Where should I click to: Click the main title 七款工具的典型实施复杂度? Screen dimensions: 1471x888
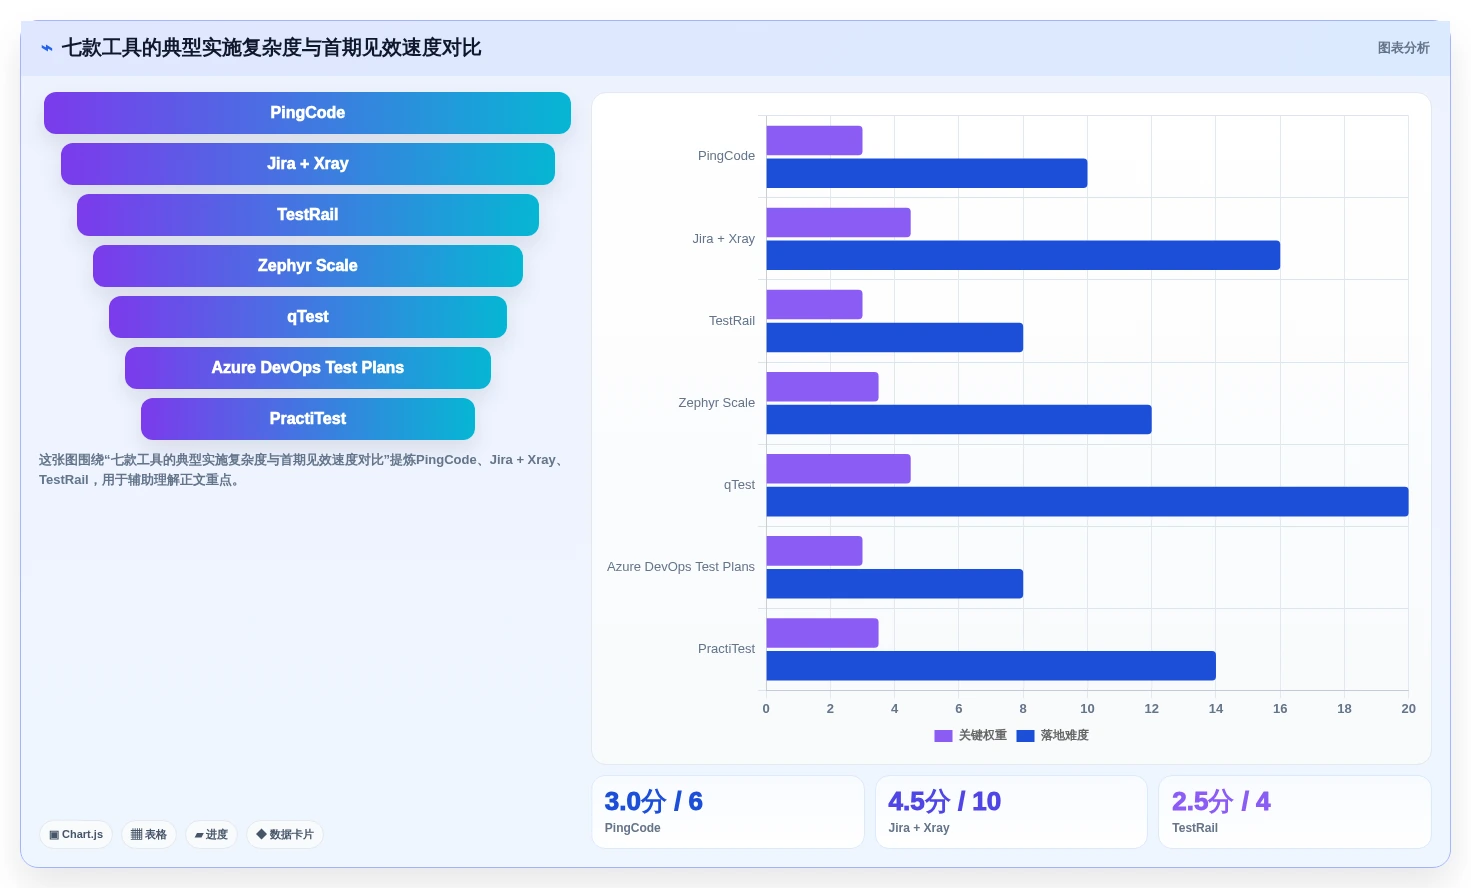[271, 48]
